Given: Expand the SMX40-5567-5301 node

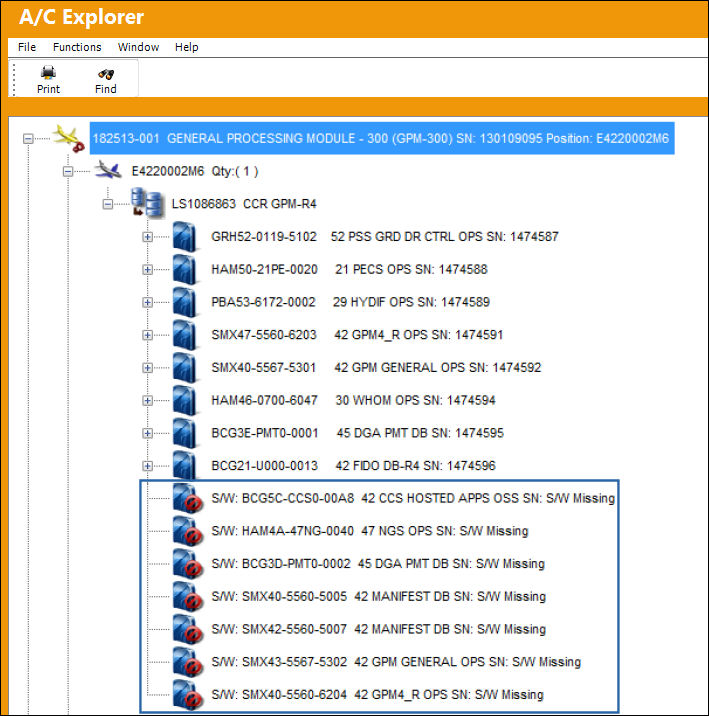Looking at the screenshot, I should click(x=147, y=368).
